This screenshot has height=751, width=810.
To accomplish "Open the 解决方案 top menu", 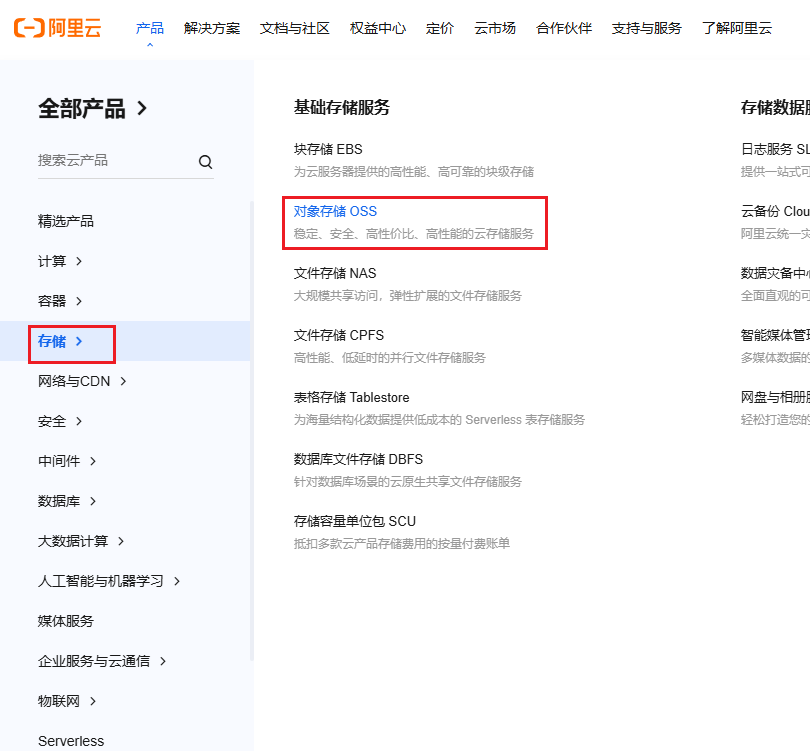I will [212, 28].
